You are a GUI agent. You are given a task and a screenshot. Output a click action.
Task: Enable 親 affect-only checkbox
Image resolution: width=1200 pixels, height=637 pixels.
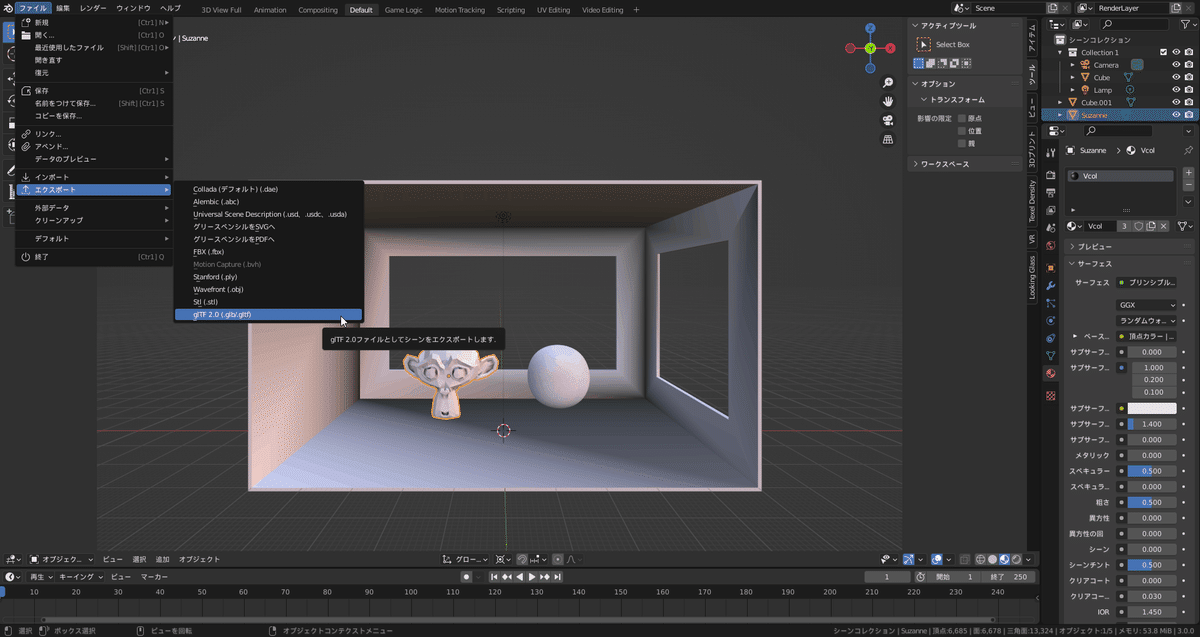(962, 144)
